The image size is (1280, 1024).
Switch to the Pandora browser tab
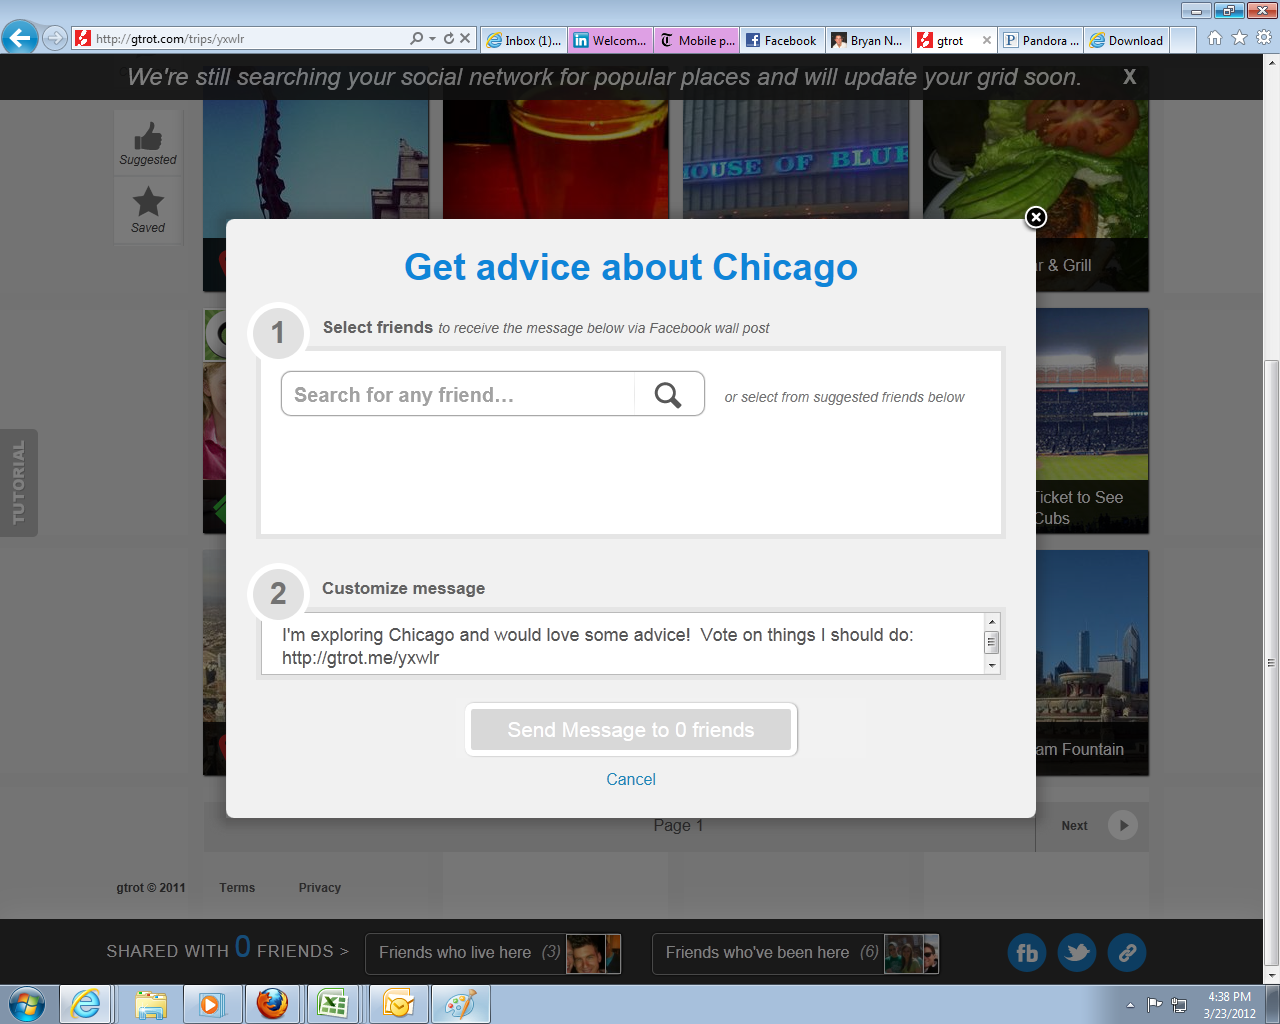pos(1042,40)
